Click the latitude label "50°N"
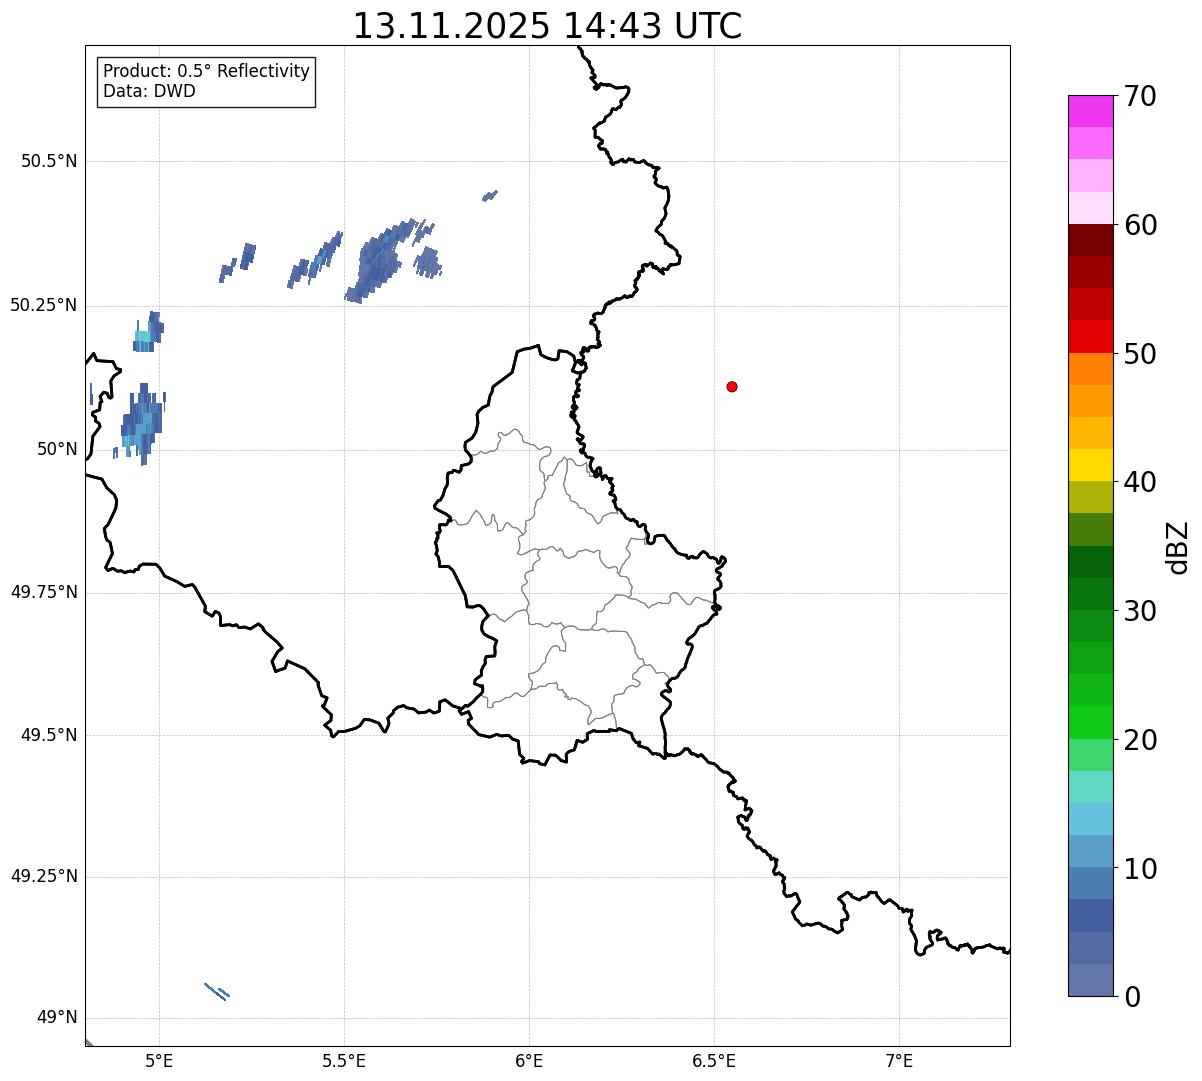 57,450
